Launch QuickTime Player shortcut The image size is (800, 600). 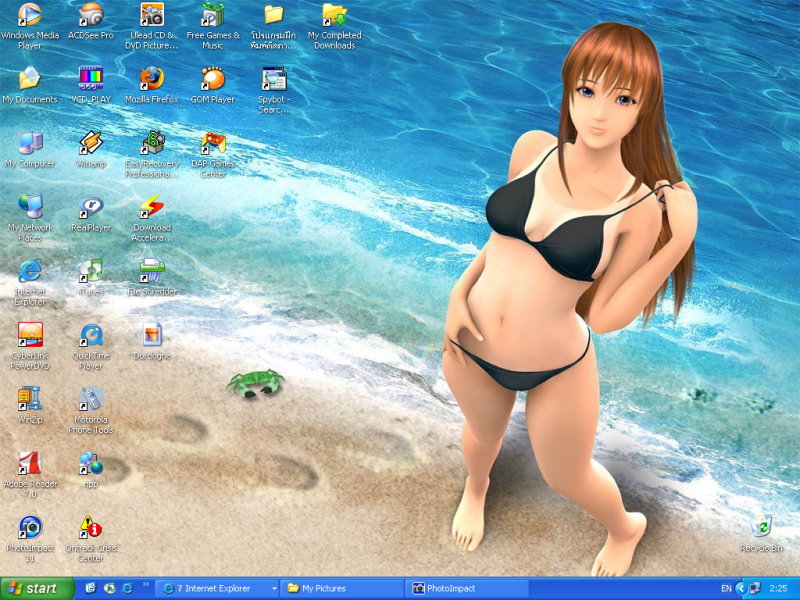[91, 335]
